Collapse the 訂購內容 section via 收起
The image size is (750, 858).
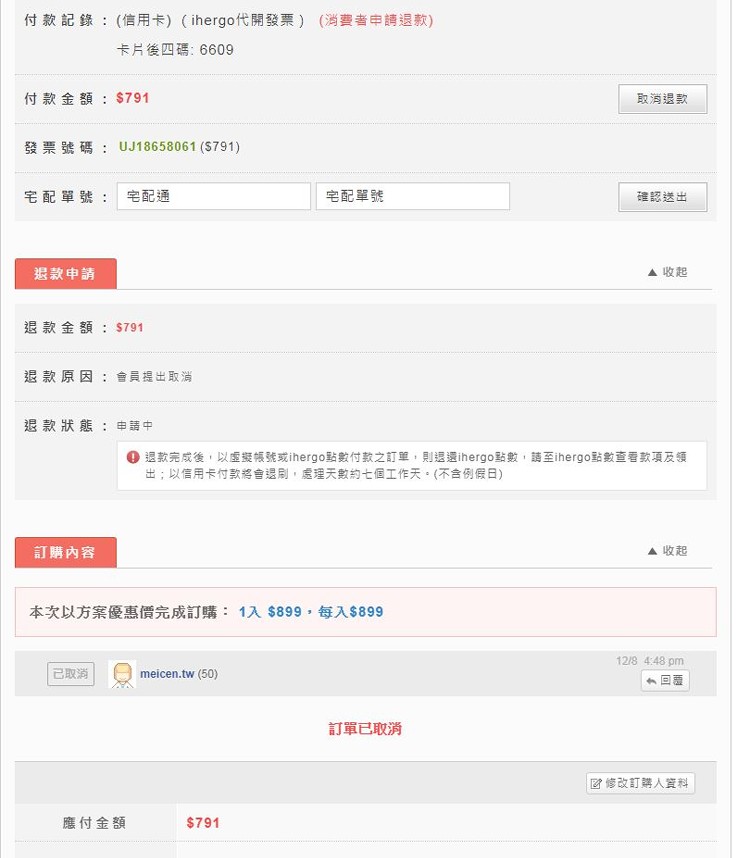[667, 550]
